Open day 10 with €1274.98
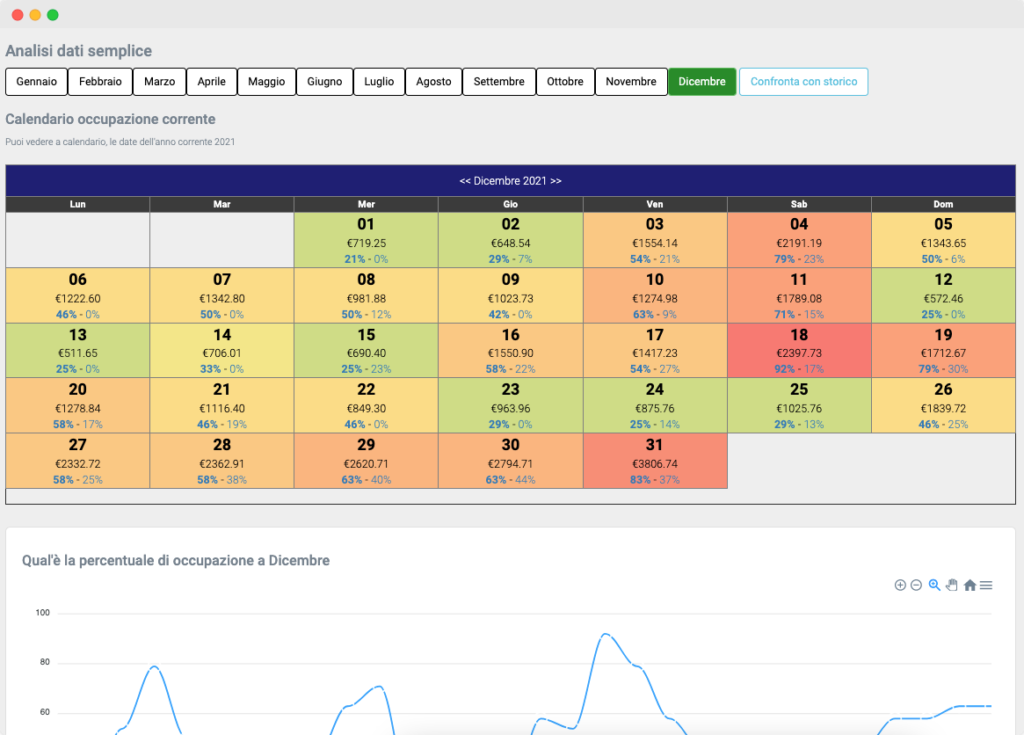The width and height of the screenshot is (1024, 735). tap(654, 295)
